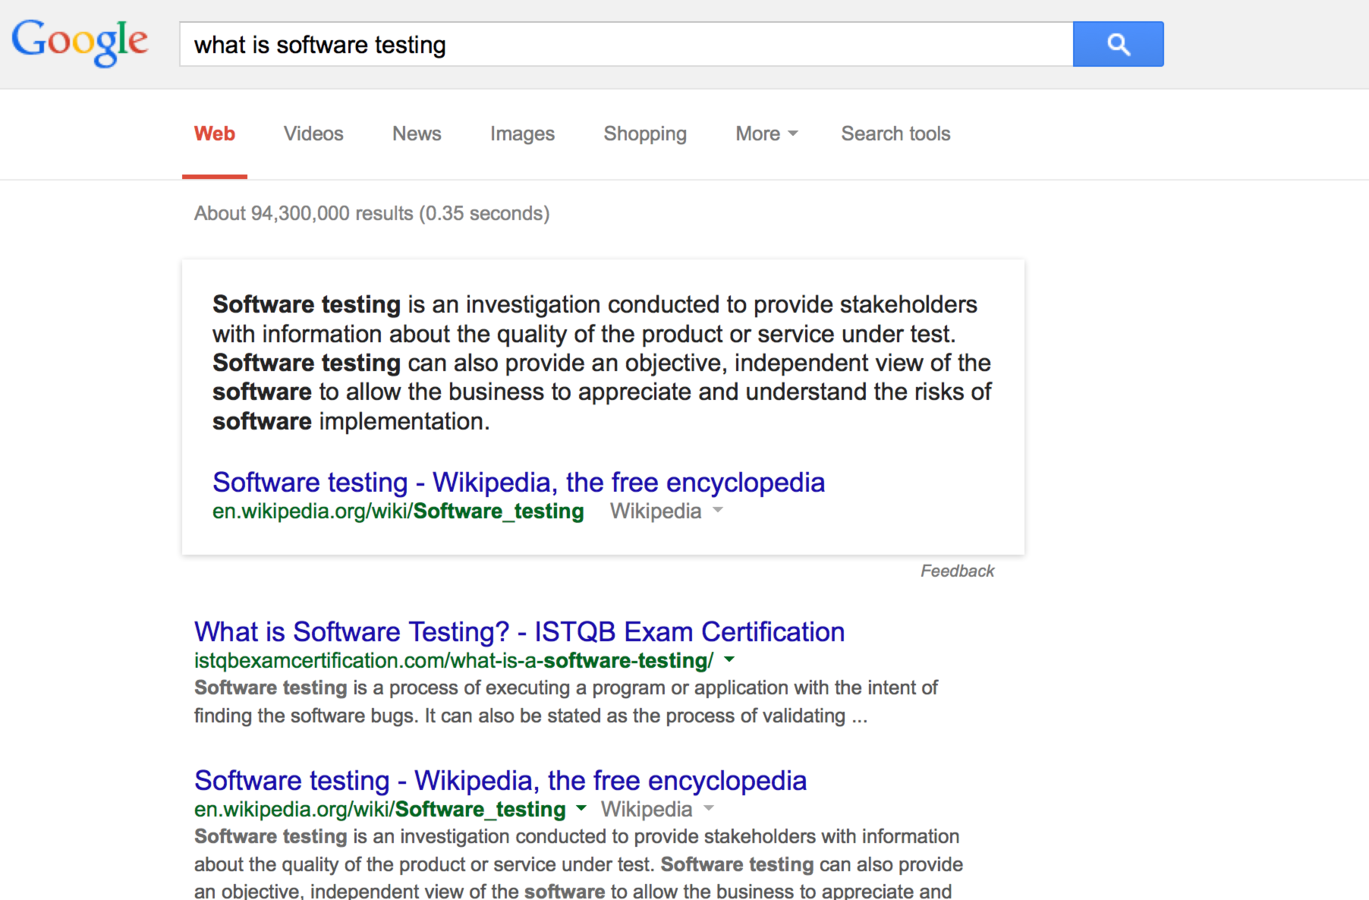Select the Web tab
1369x900 pixels.
[x=214, y=134]
